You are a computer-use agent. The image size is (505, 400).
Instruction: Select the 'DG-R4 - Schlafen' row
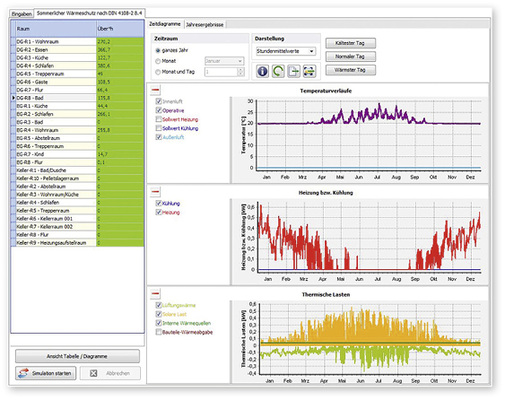tap(77, 66)
